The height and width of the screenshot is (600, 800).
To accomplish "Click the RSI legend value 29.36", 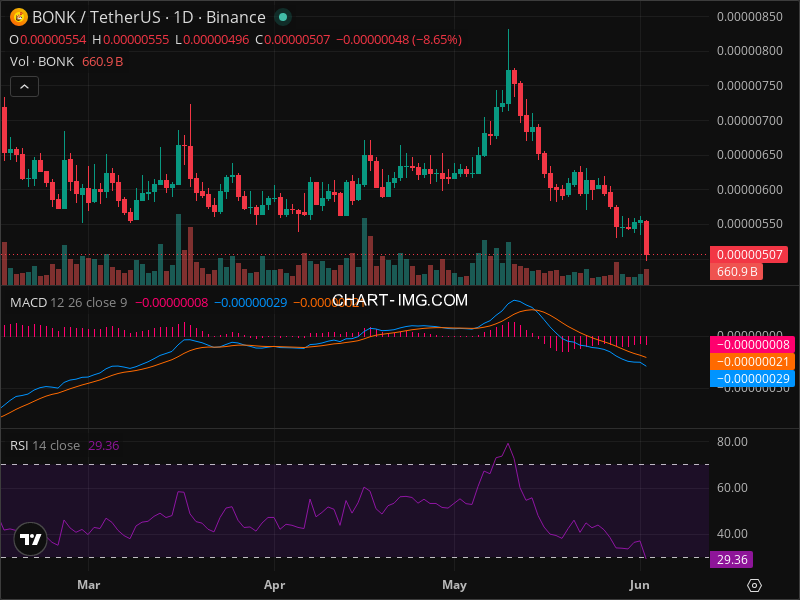I will (104, 445).
